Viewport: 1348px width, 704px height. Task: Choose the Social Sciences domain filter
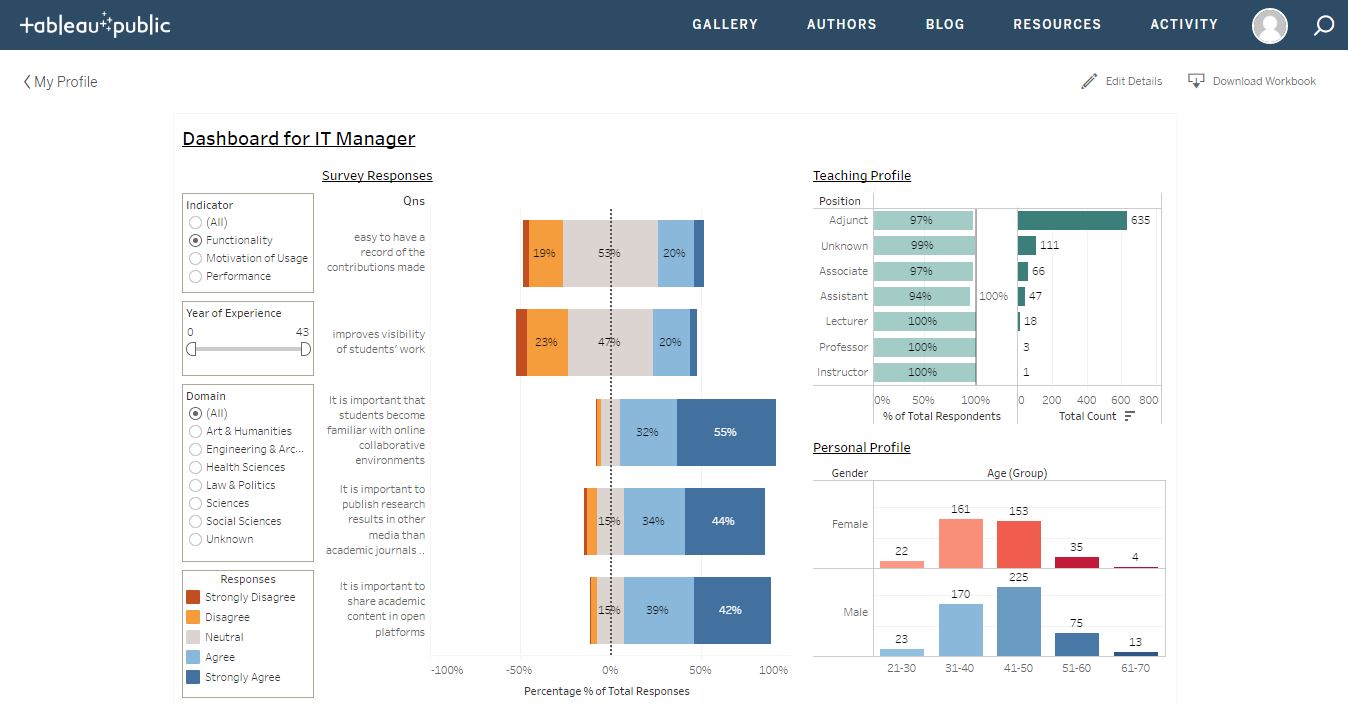[x=235, y=521]
